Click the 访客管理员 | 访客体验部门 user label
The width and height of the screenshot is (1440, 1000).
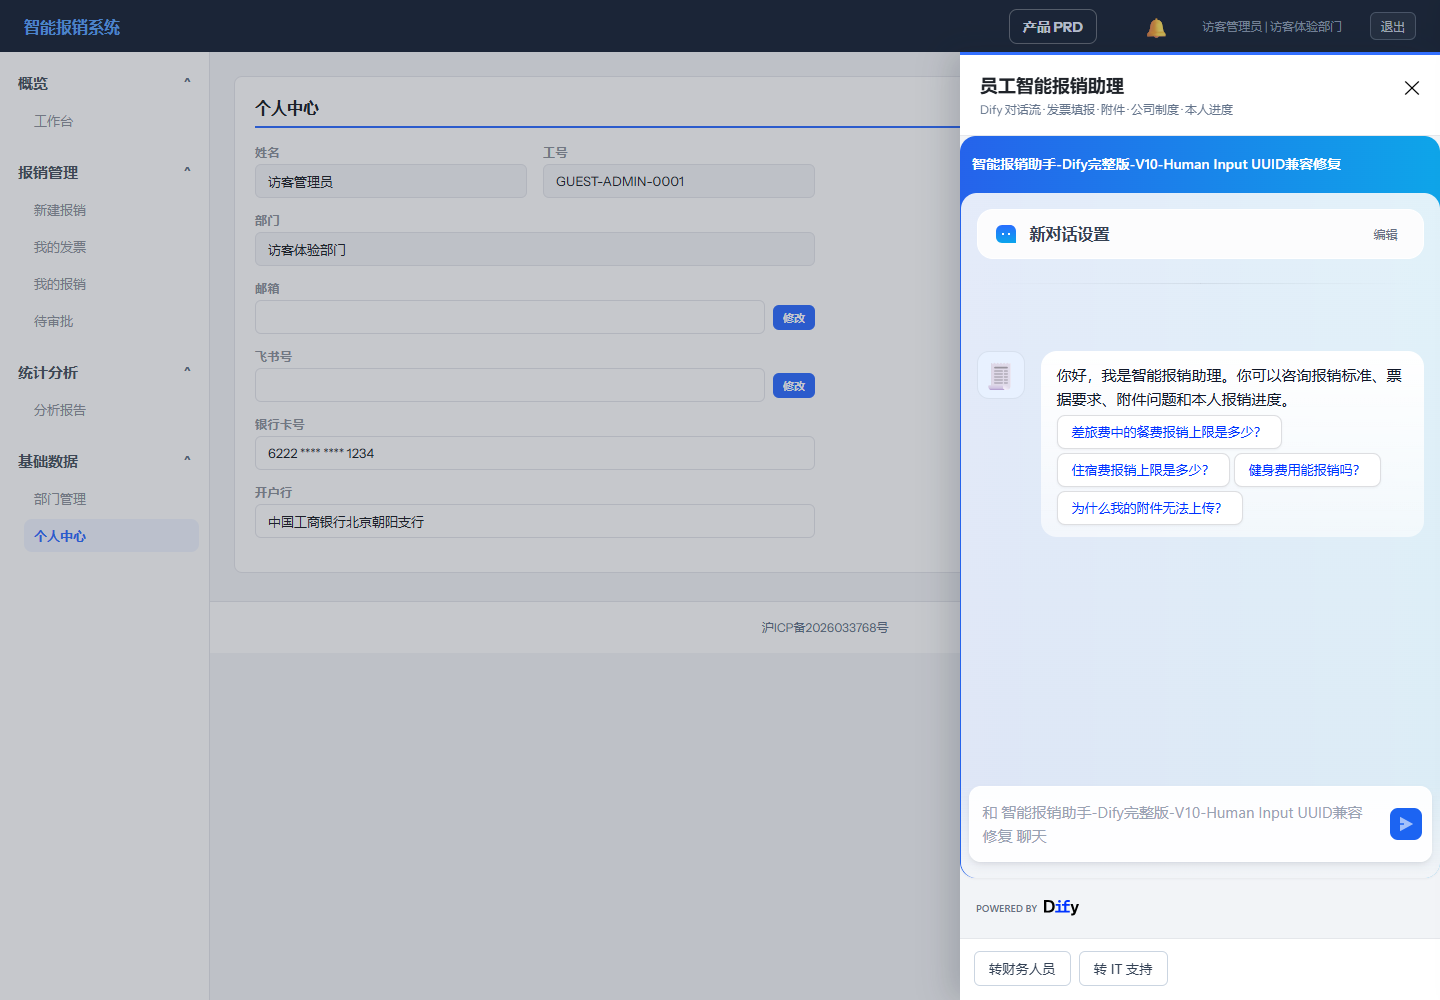1272,27
